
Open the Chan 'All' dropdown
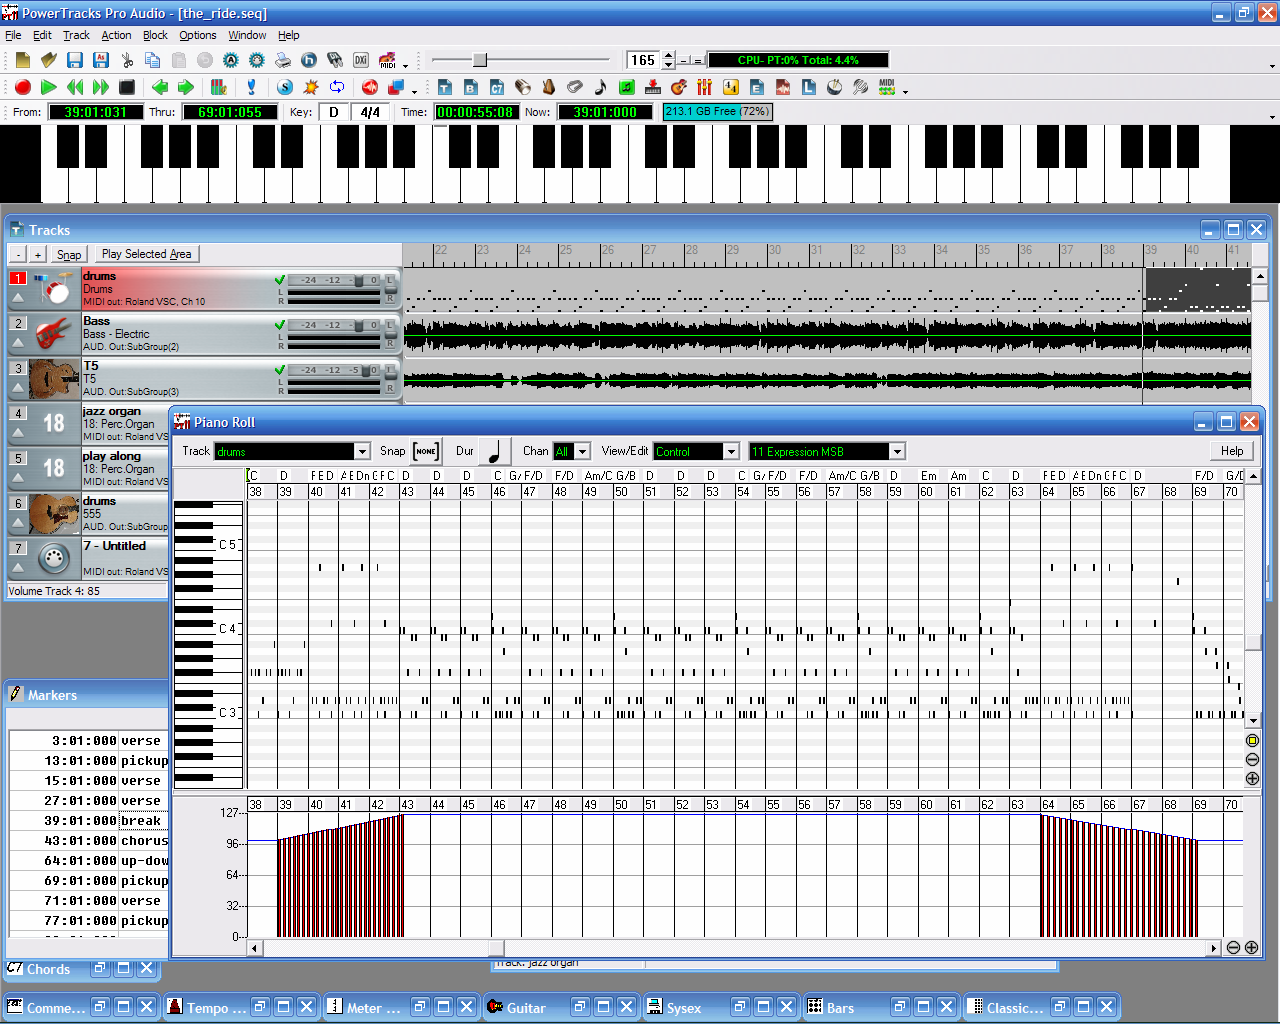(582, 452)
